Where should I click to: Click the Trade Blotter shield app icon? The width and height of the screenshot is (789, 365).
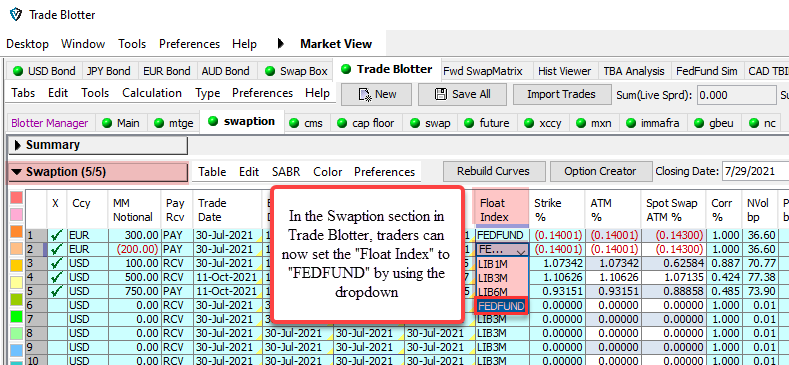(x=16, y=15)
